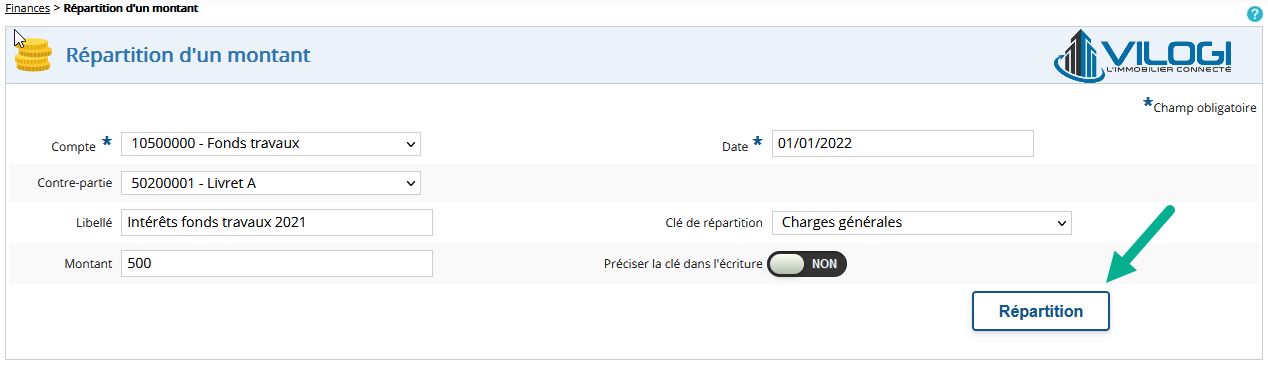Click the 'Clé de répartition' label
1268x370 pixels.
[714, 224]
